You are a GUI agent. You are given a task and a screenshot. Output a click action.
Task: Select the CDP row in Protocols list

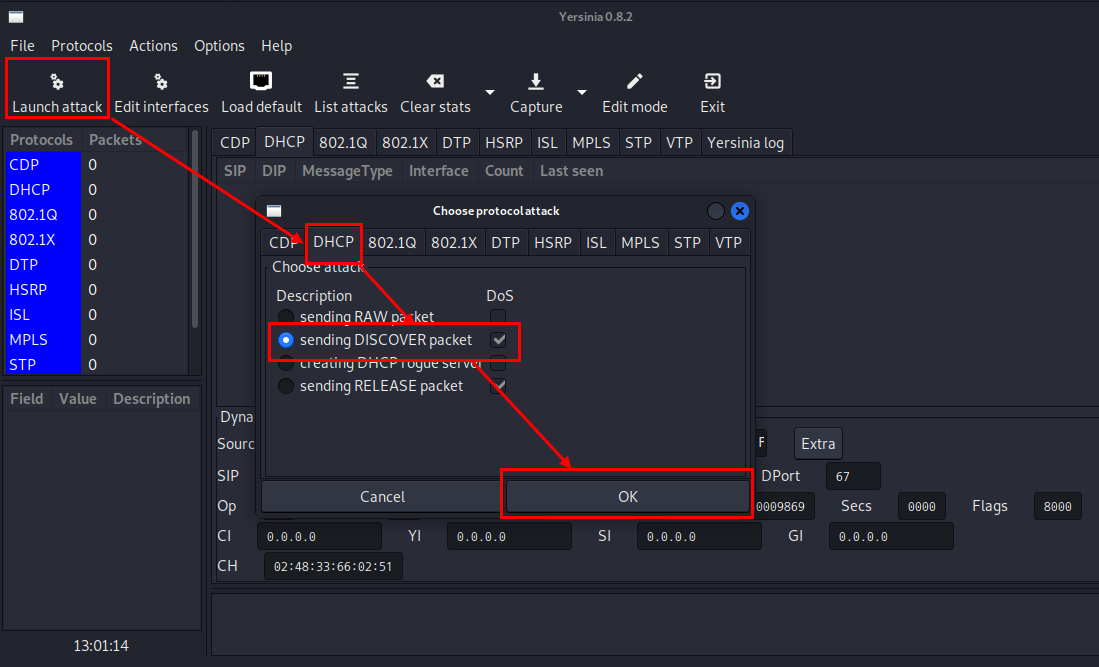97,165
